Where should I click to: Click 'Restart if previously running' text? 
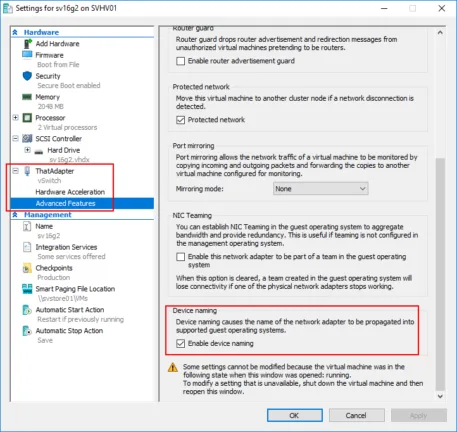coord(80,319)
